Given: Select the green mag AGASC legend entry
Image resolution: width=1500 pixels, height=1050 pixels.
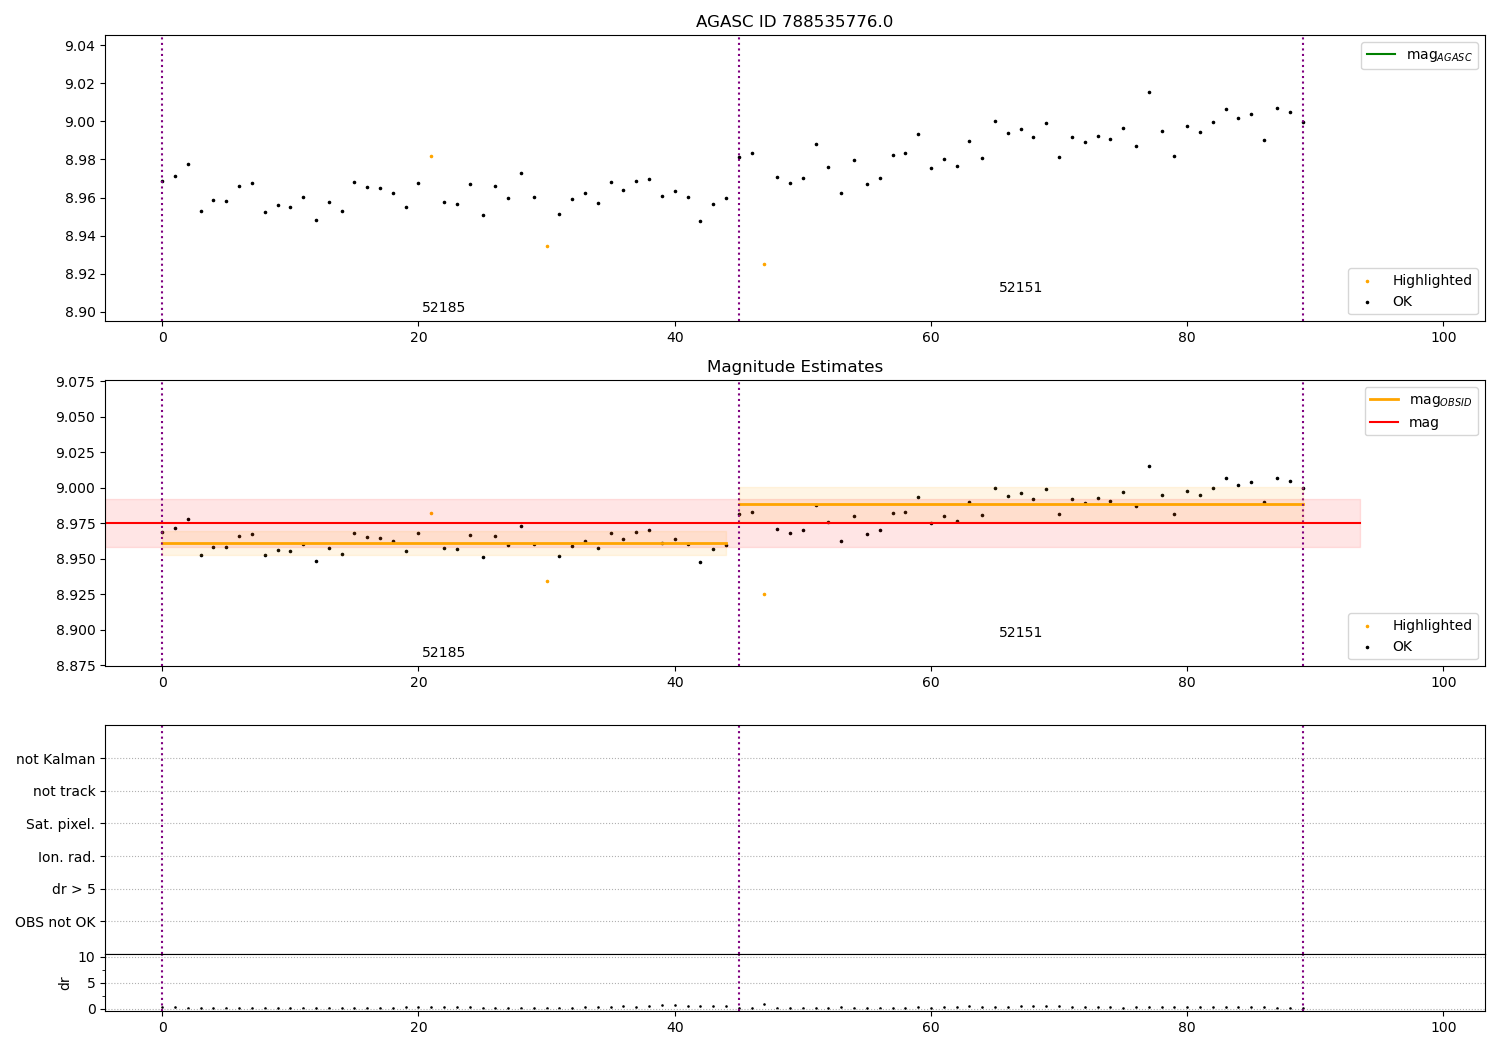Looking at the screenshot, I should (1419, 55).
